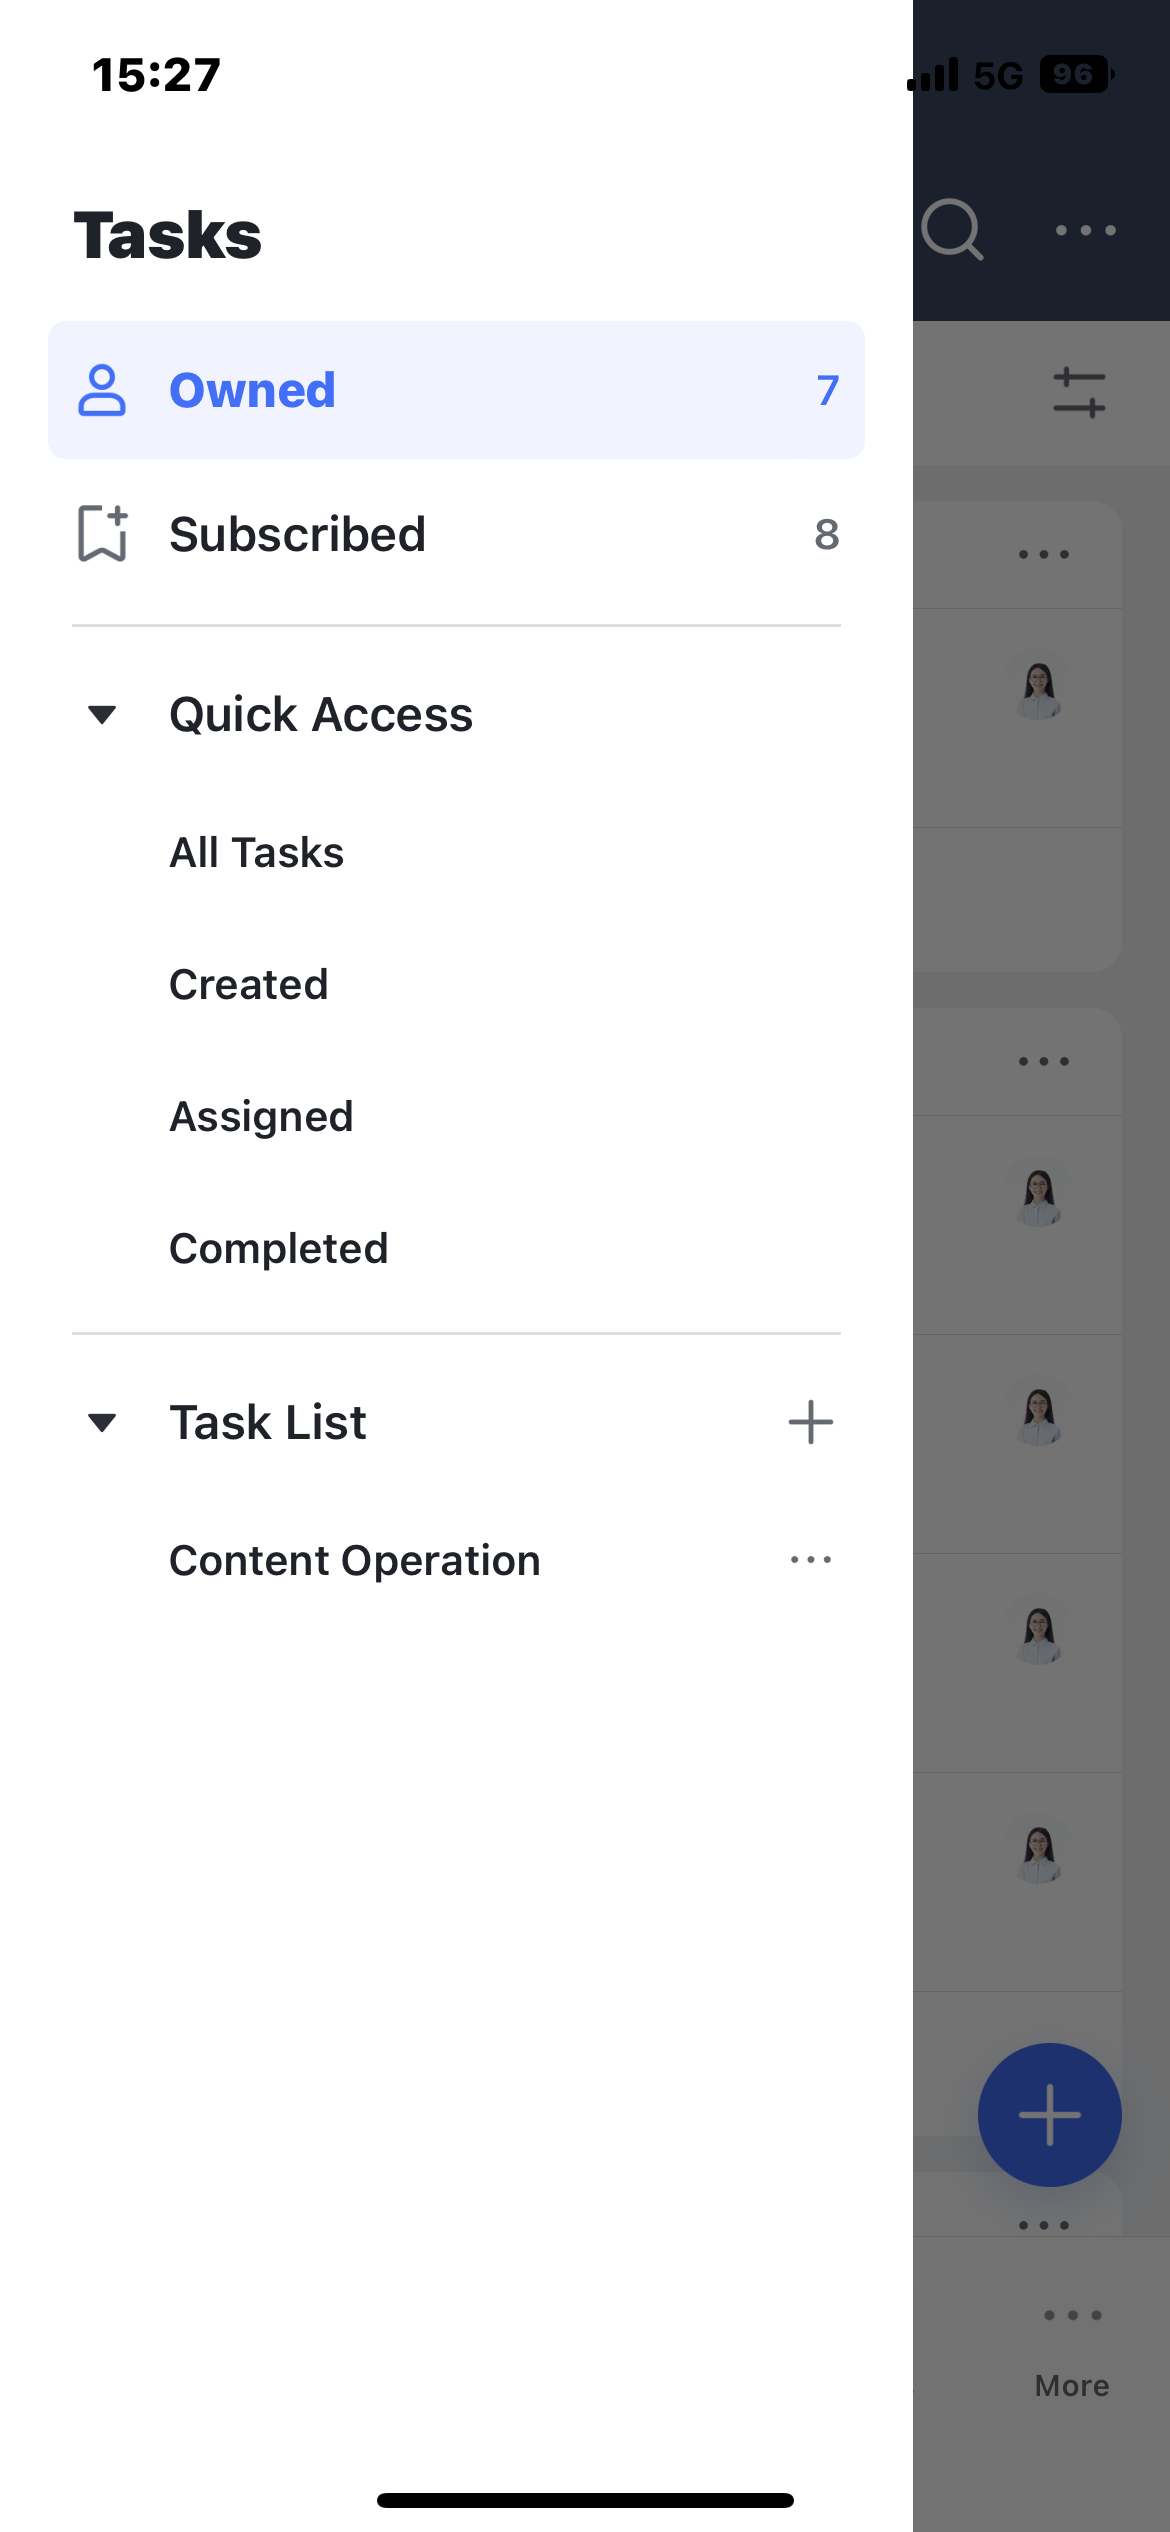Click the Owned person icon
Viewport: 1170px width, 2532px height.
pos(102,390)
